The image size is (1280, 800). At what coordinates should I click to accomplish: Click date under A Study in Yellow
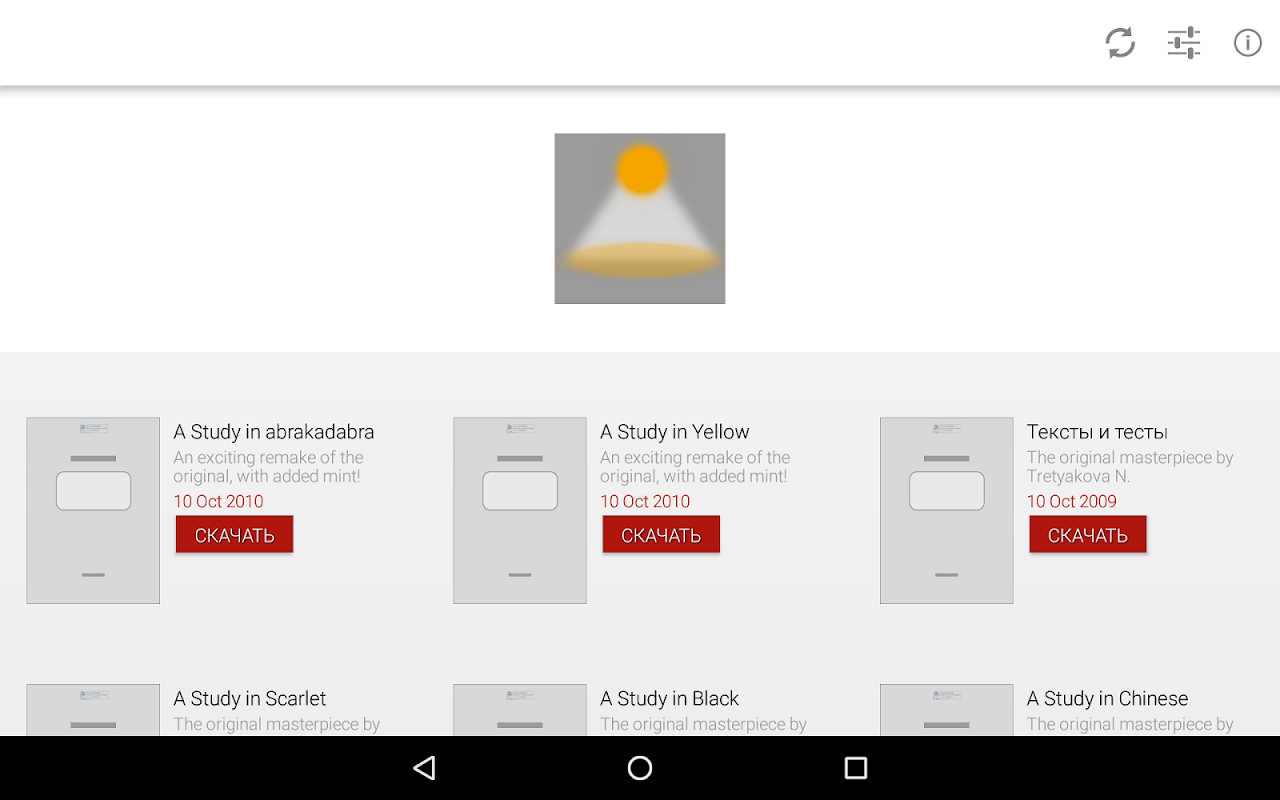(645, 501)
